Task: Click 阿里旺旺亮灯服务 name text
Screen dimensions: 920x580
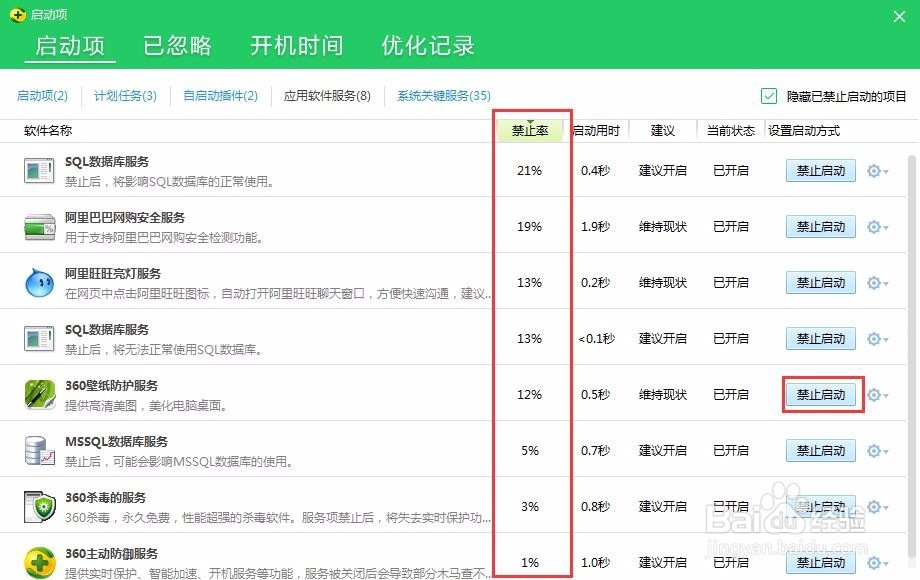Action: pyautogui.click(x=113, y=274)
